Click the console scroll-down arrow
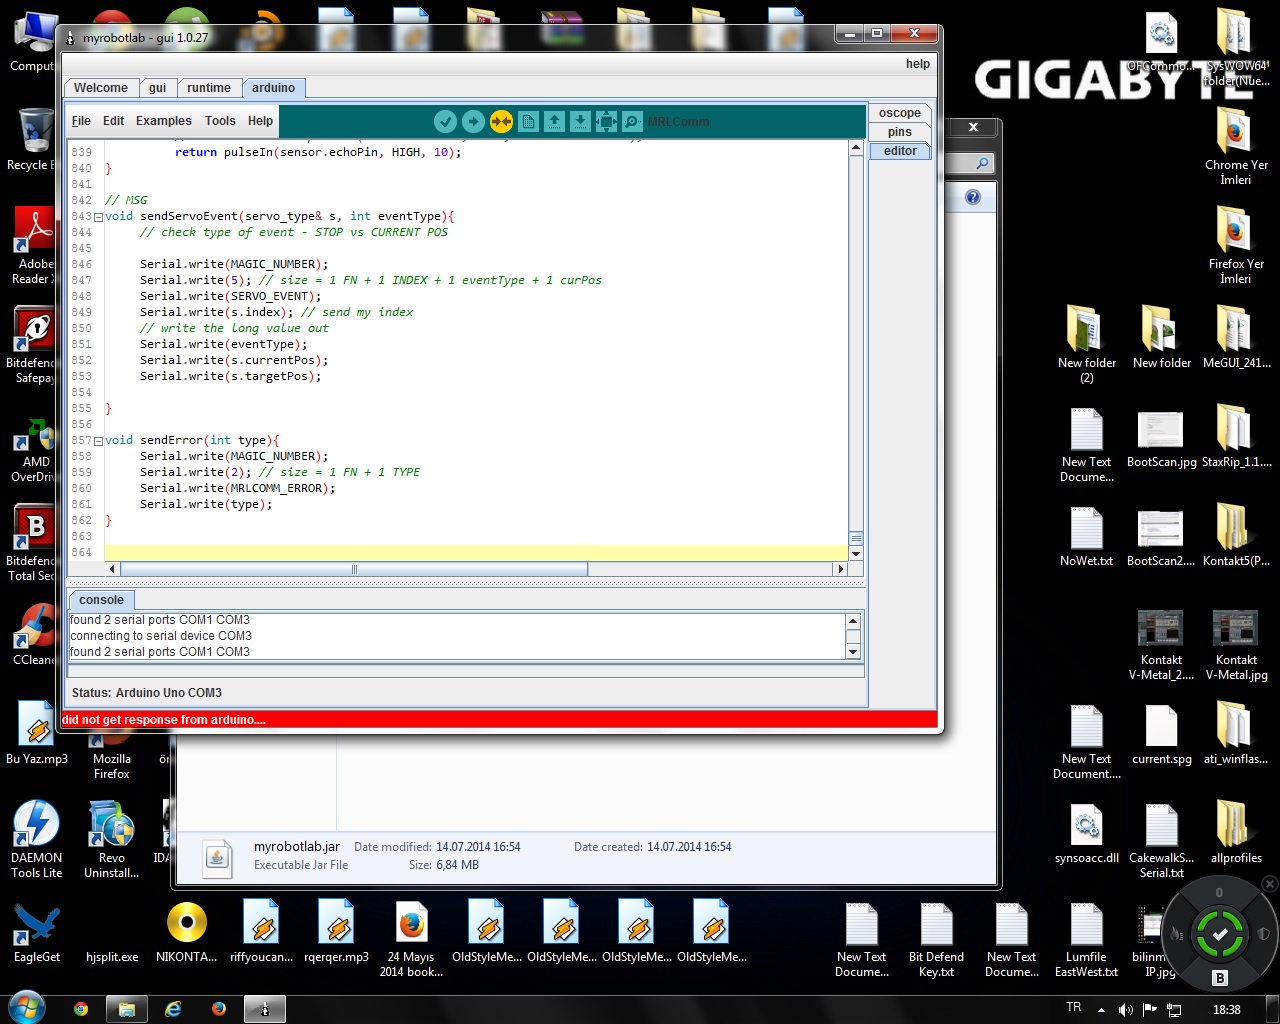The width and height of the screenshot is (1280, 1024). pyautogui.click(x=853, y=652)
